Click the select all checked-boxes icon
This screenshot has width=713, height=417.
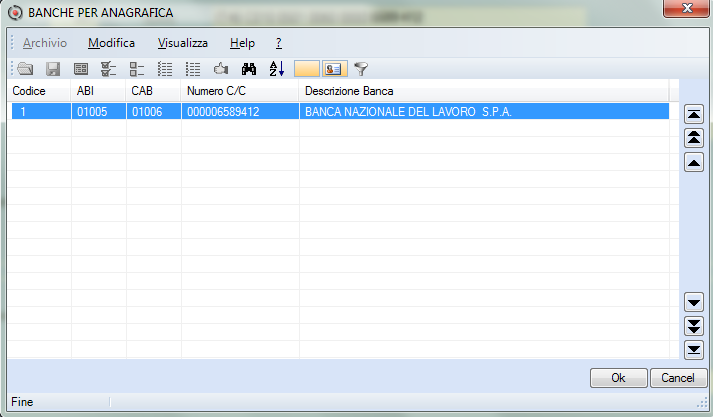click(x=109, y=69)
